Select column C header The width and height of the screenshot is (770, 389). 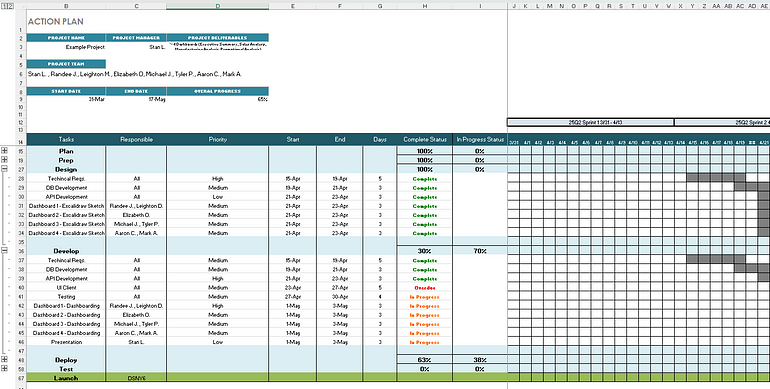coord(136,6)
